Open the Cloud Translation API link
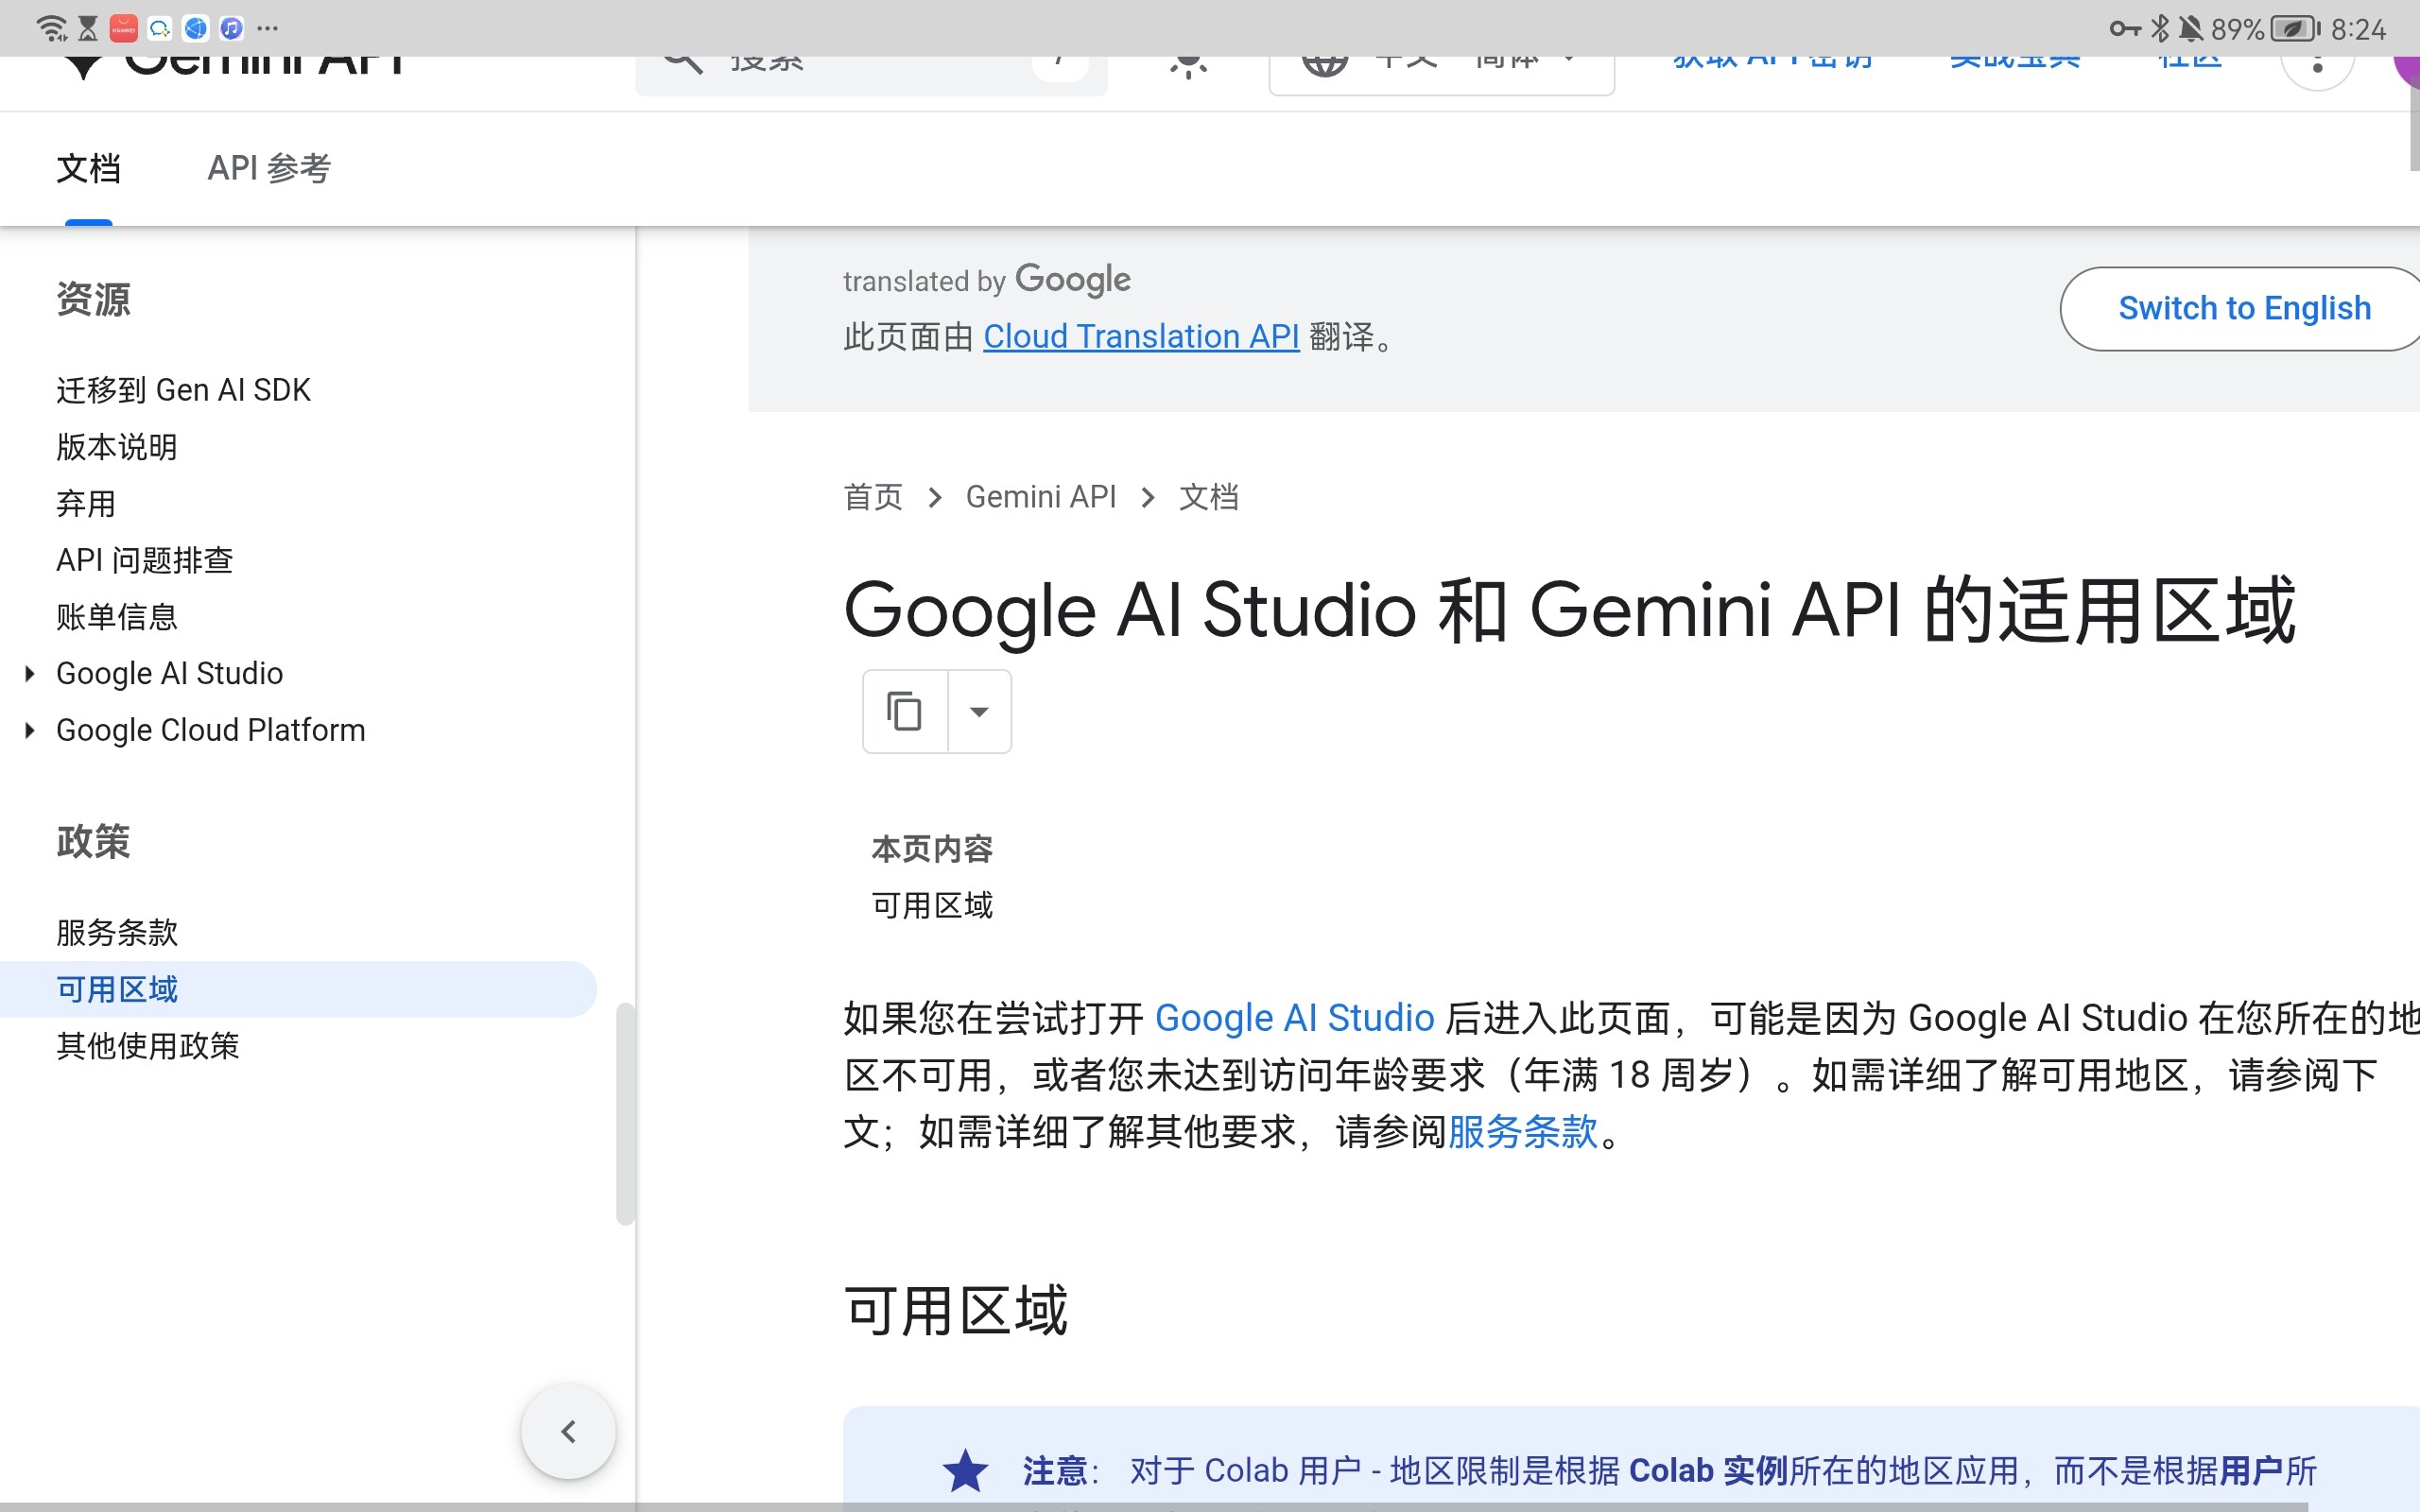 coord(1140,337)
